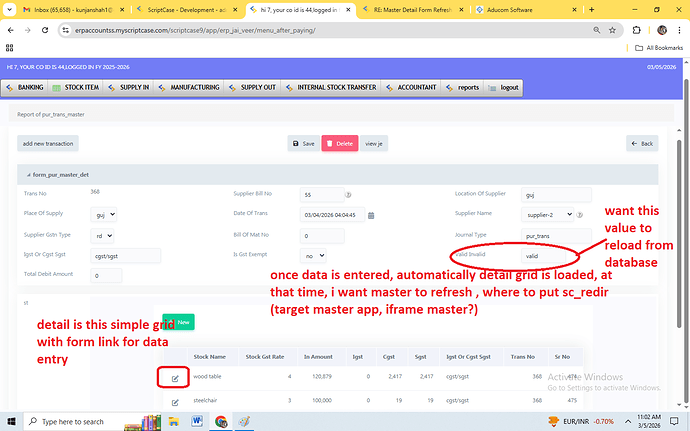This screenshot has width=690, height=431.
Task: Collapse the form_pur_master_det section
Action: tap(25, 174)
